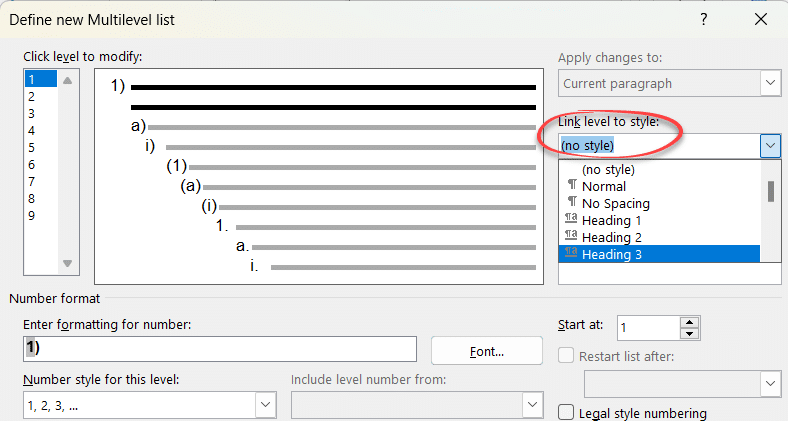Open the Font... button

coord(486,351)
